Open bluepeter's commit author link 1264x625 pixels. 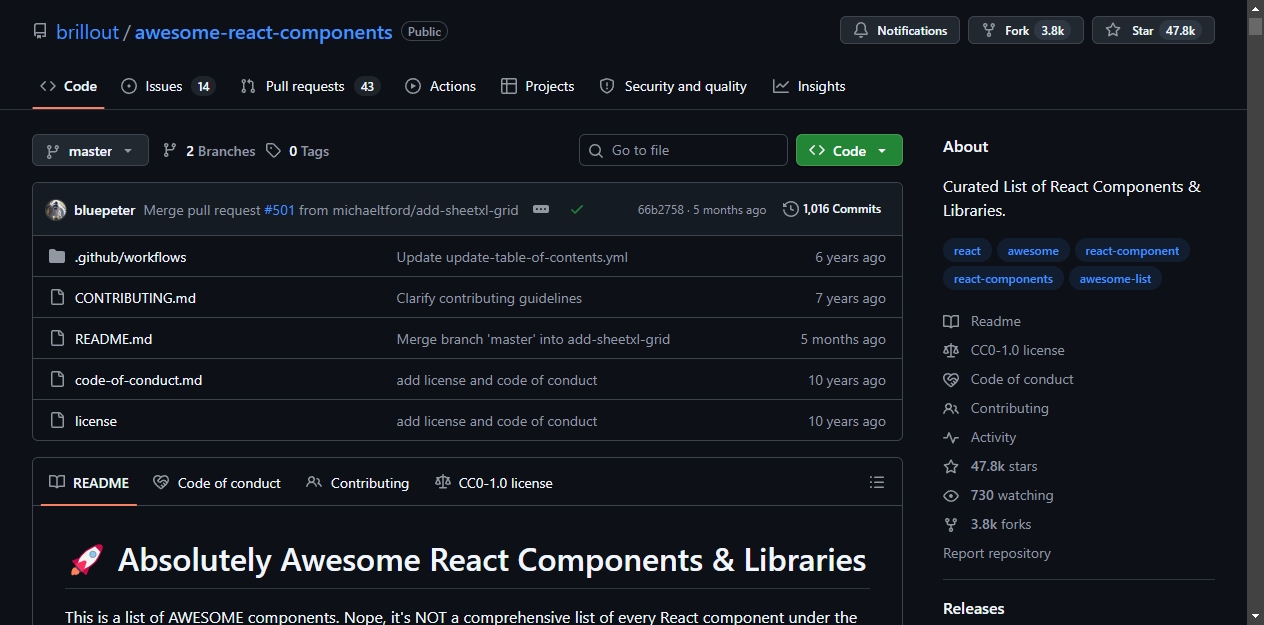[104, 210]
